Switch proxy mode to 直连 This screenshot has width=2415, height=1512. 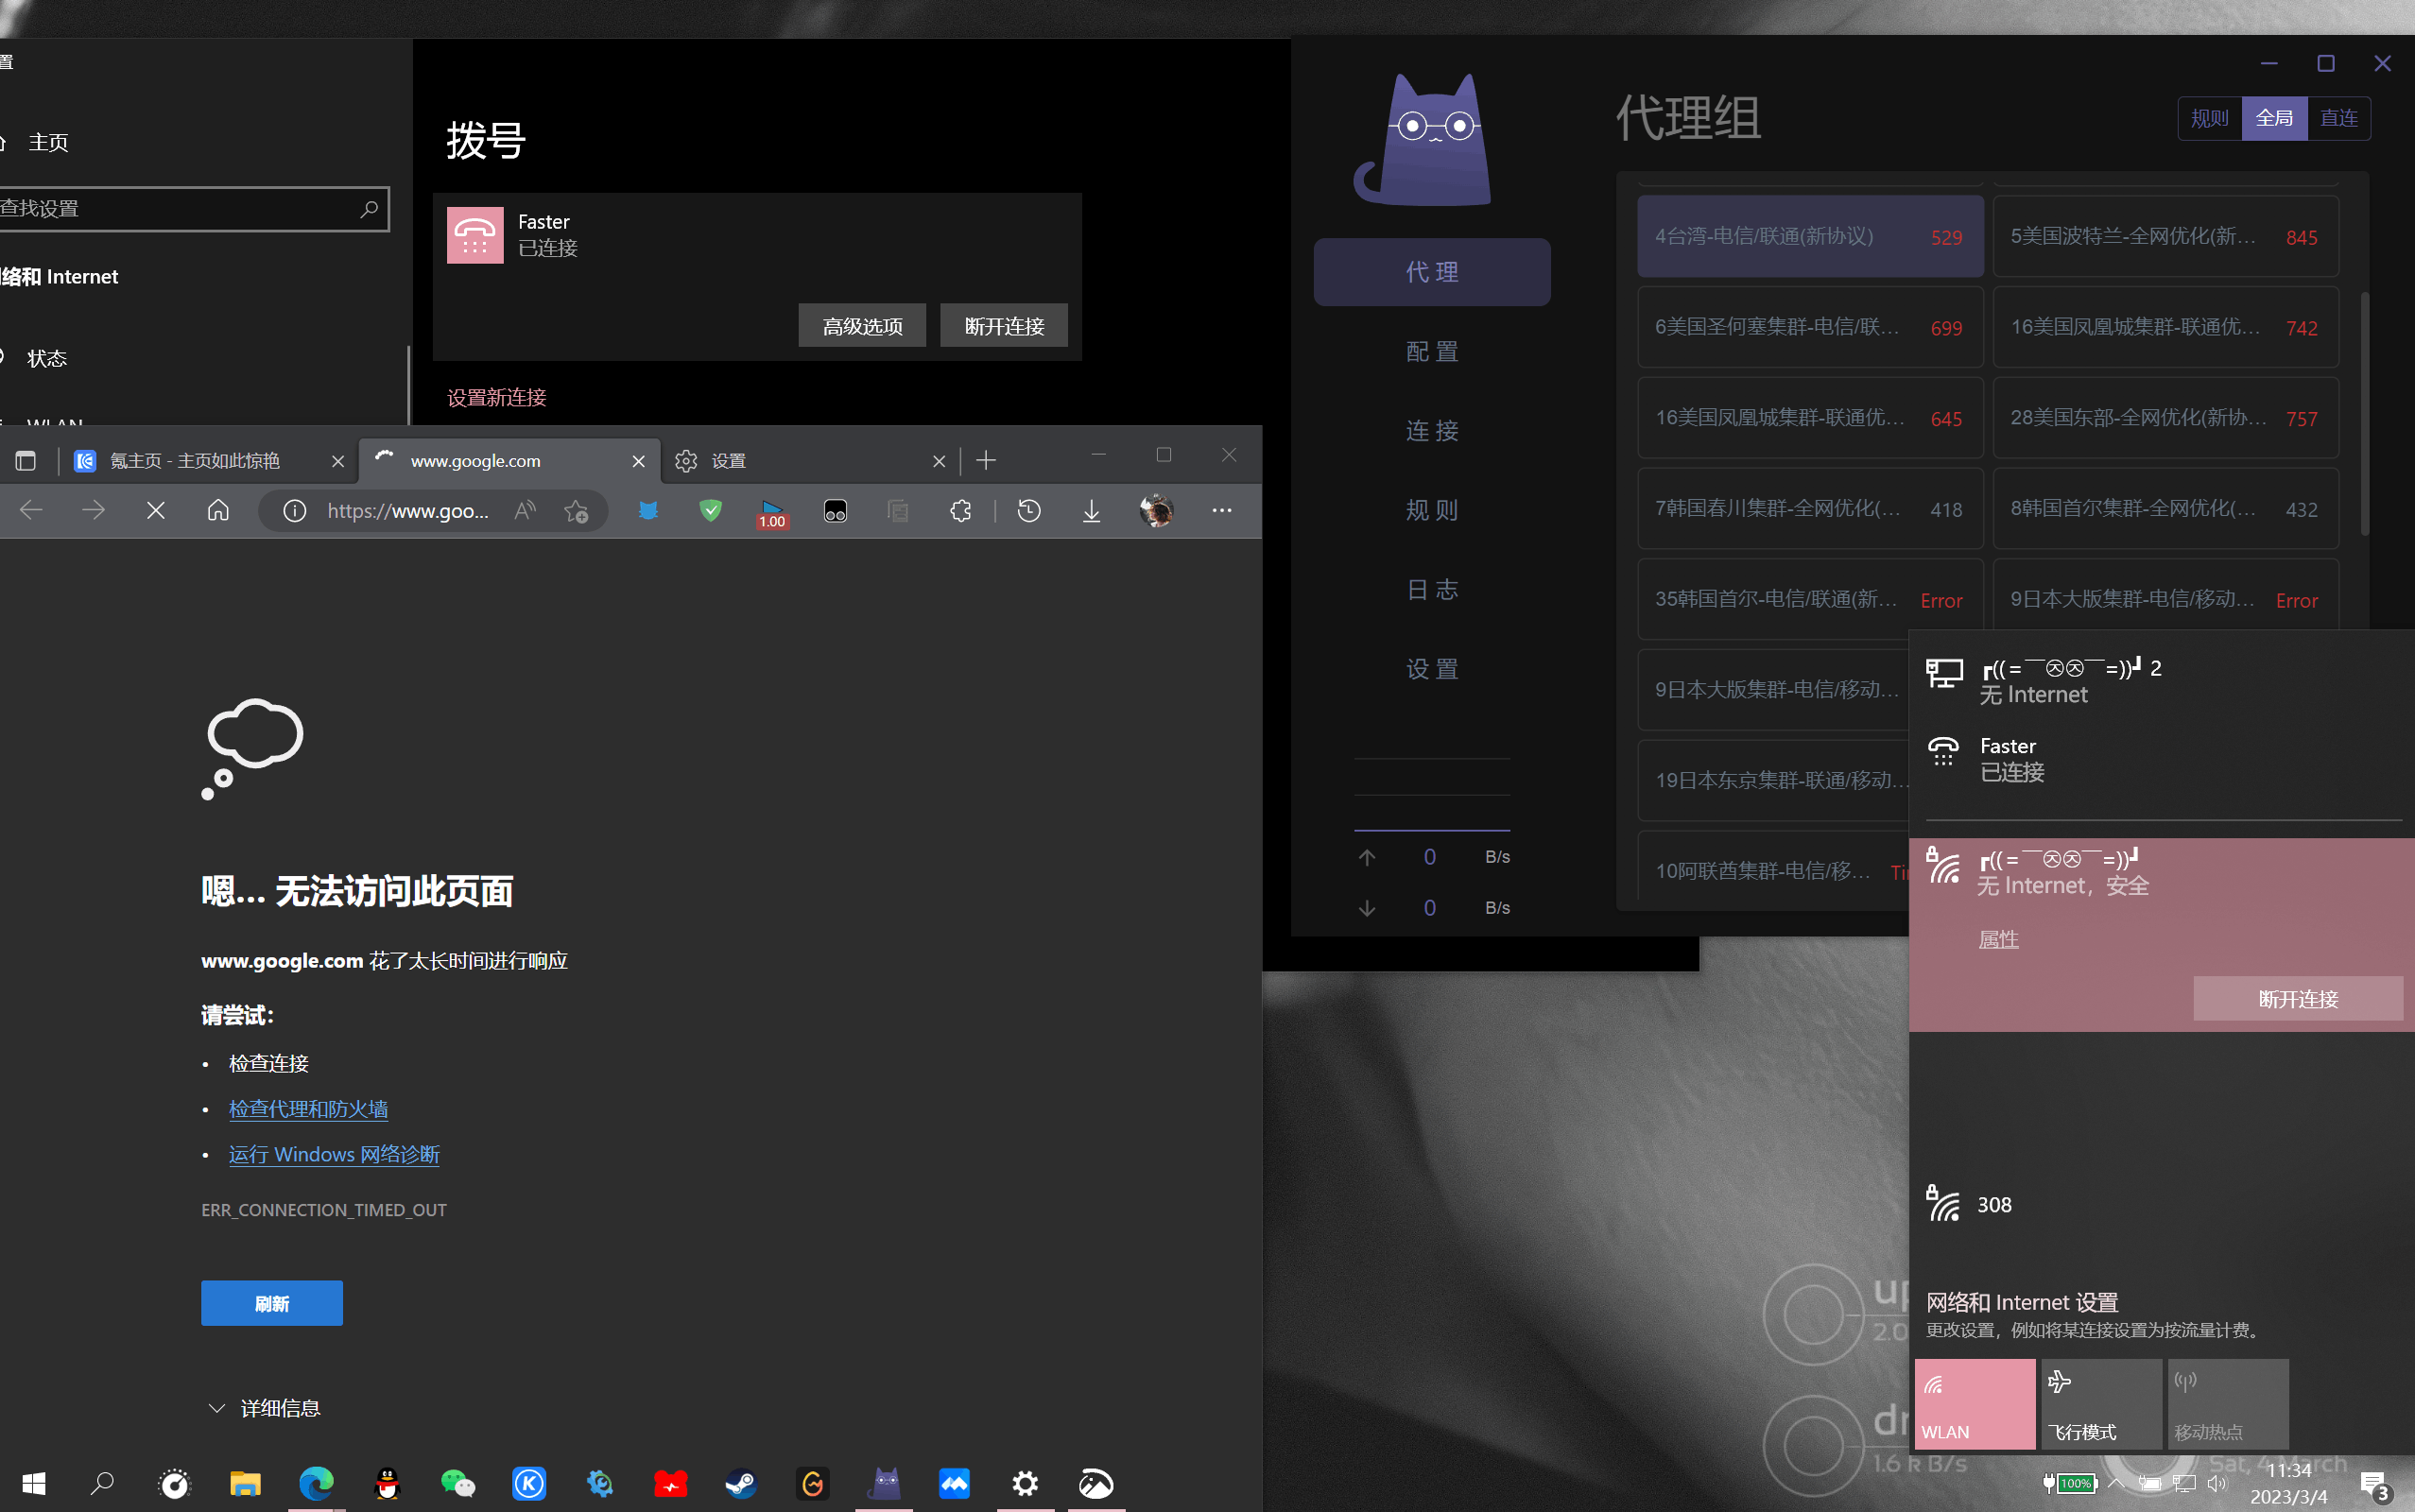pyautogui.click(x=2338, y=118)
